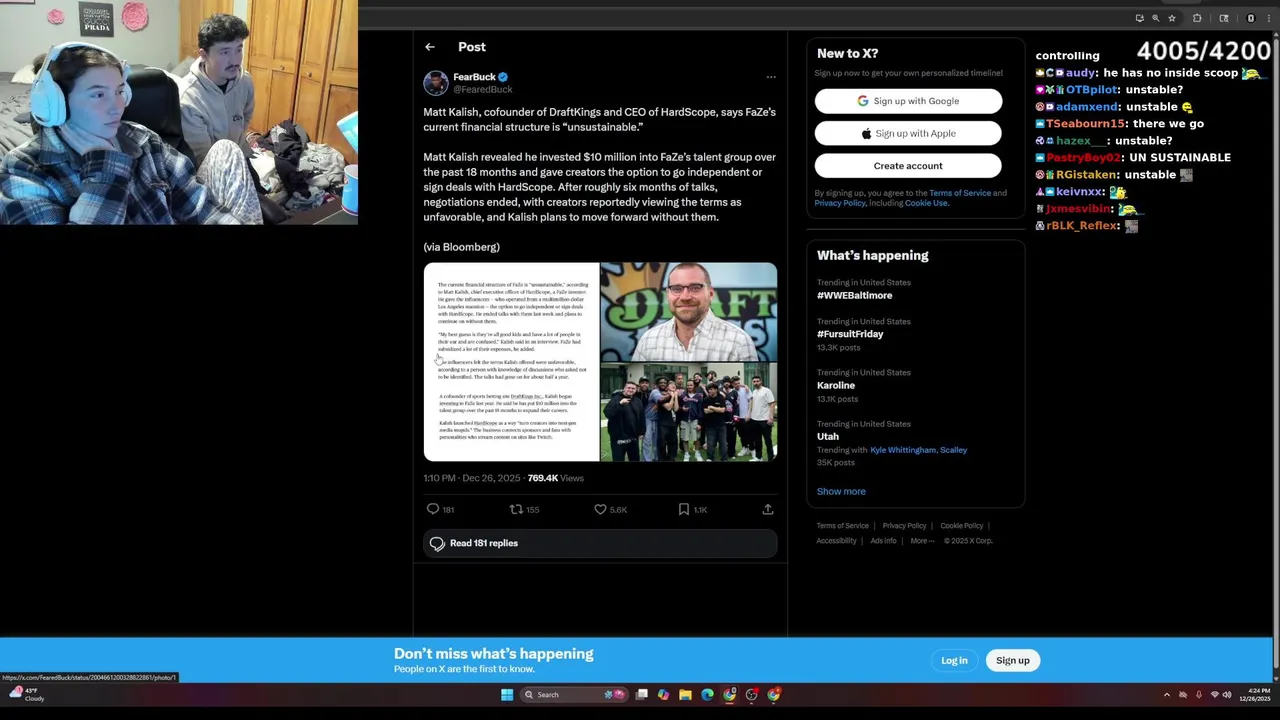
Task: Click @FearedBuck handle
Action: pyautogui.click(x=482, y=90)
